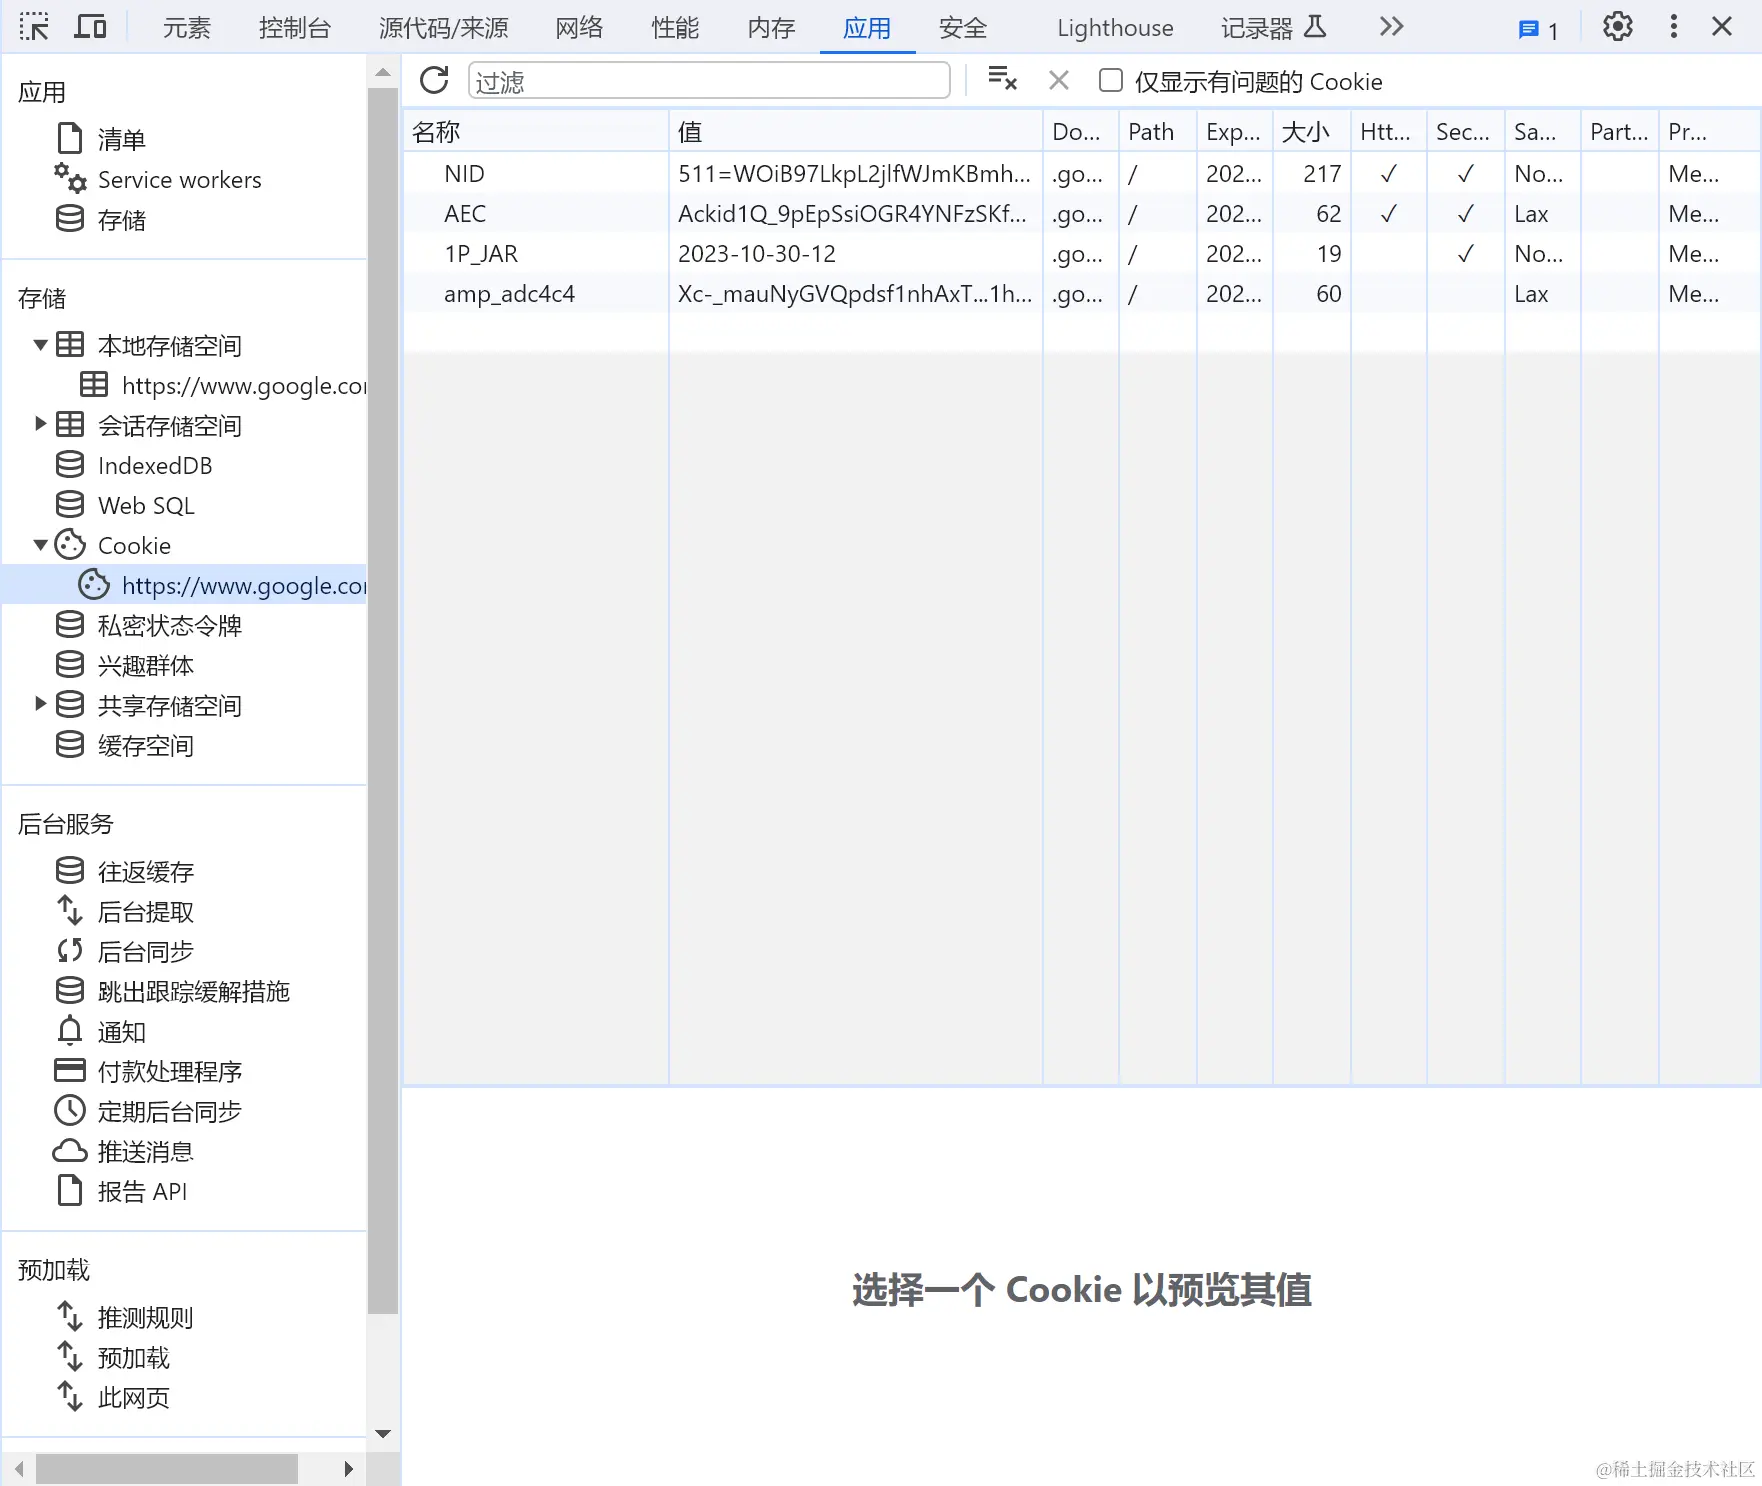Open DevTools settings gear
Viewport: 1762px width, 1486px height.
tap(1617, 27)
